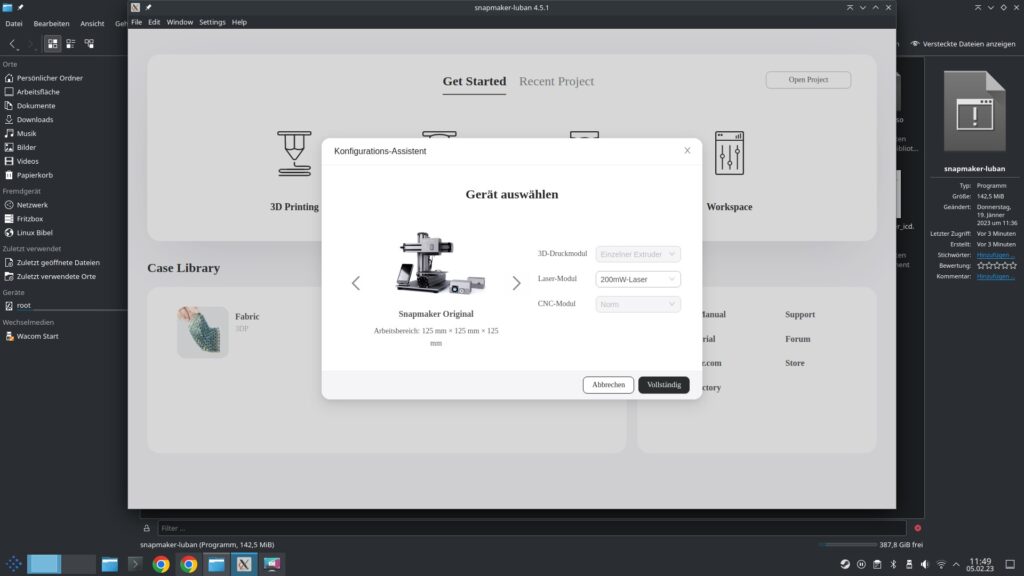
Task: Click the Hinzufügen link for Kommentar
Action: pyautogui.click(x=995, y=276)
